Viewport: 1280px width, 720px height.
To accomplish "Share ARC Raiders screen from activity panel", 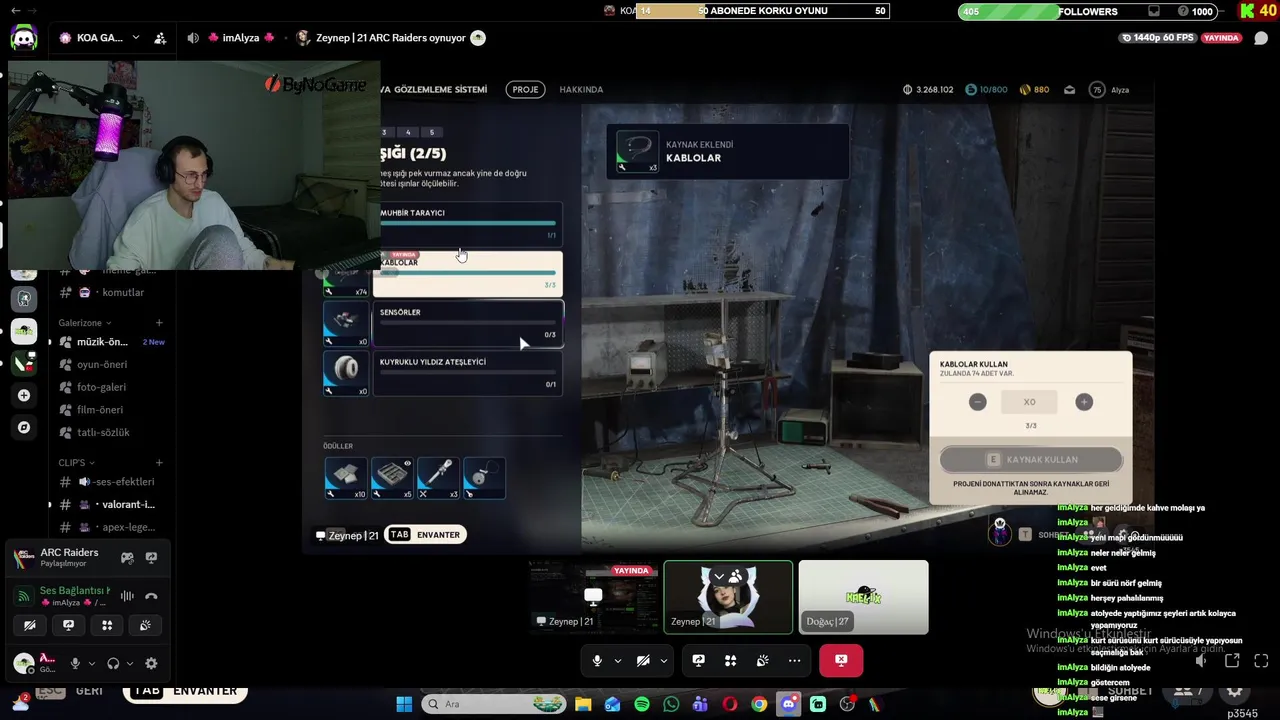I will 151,557.
